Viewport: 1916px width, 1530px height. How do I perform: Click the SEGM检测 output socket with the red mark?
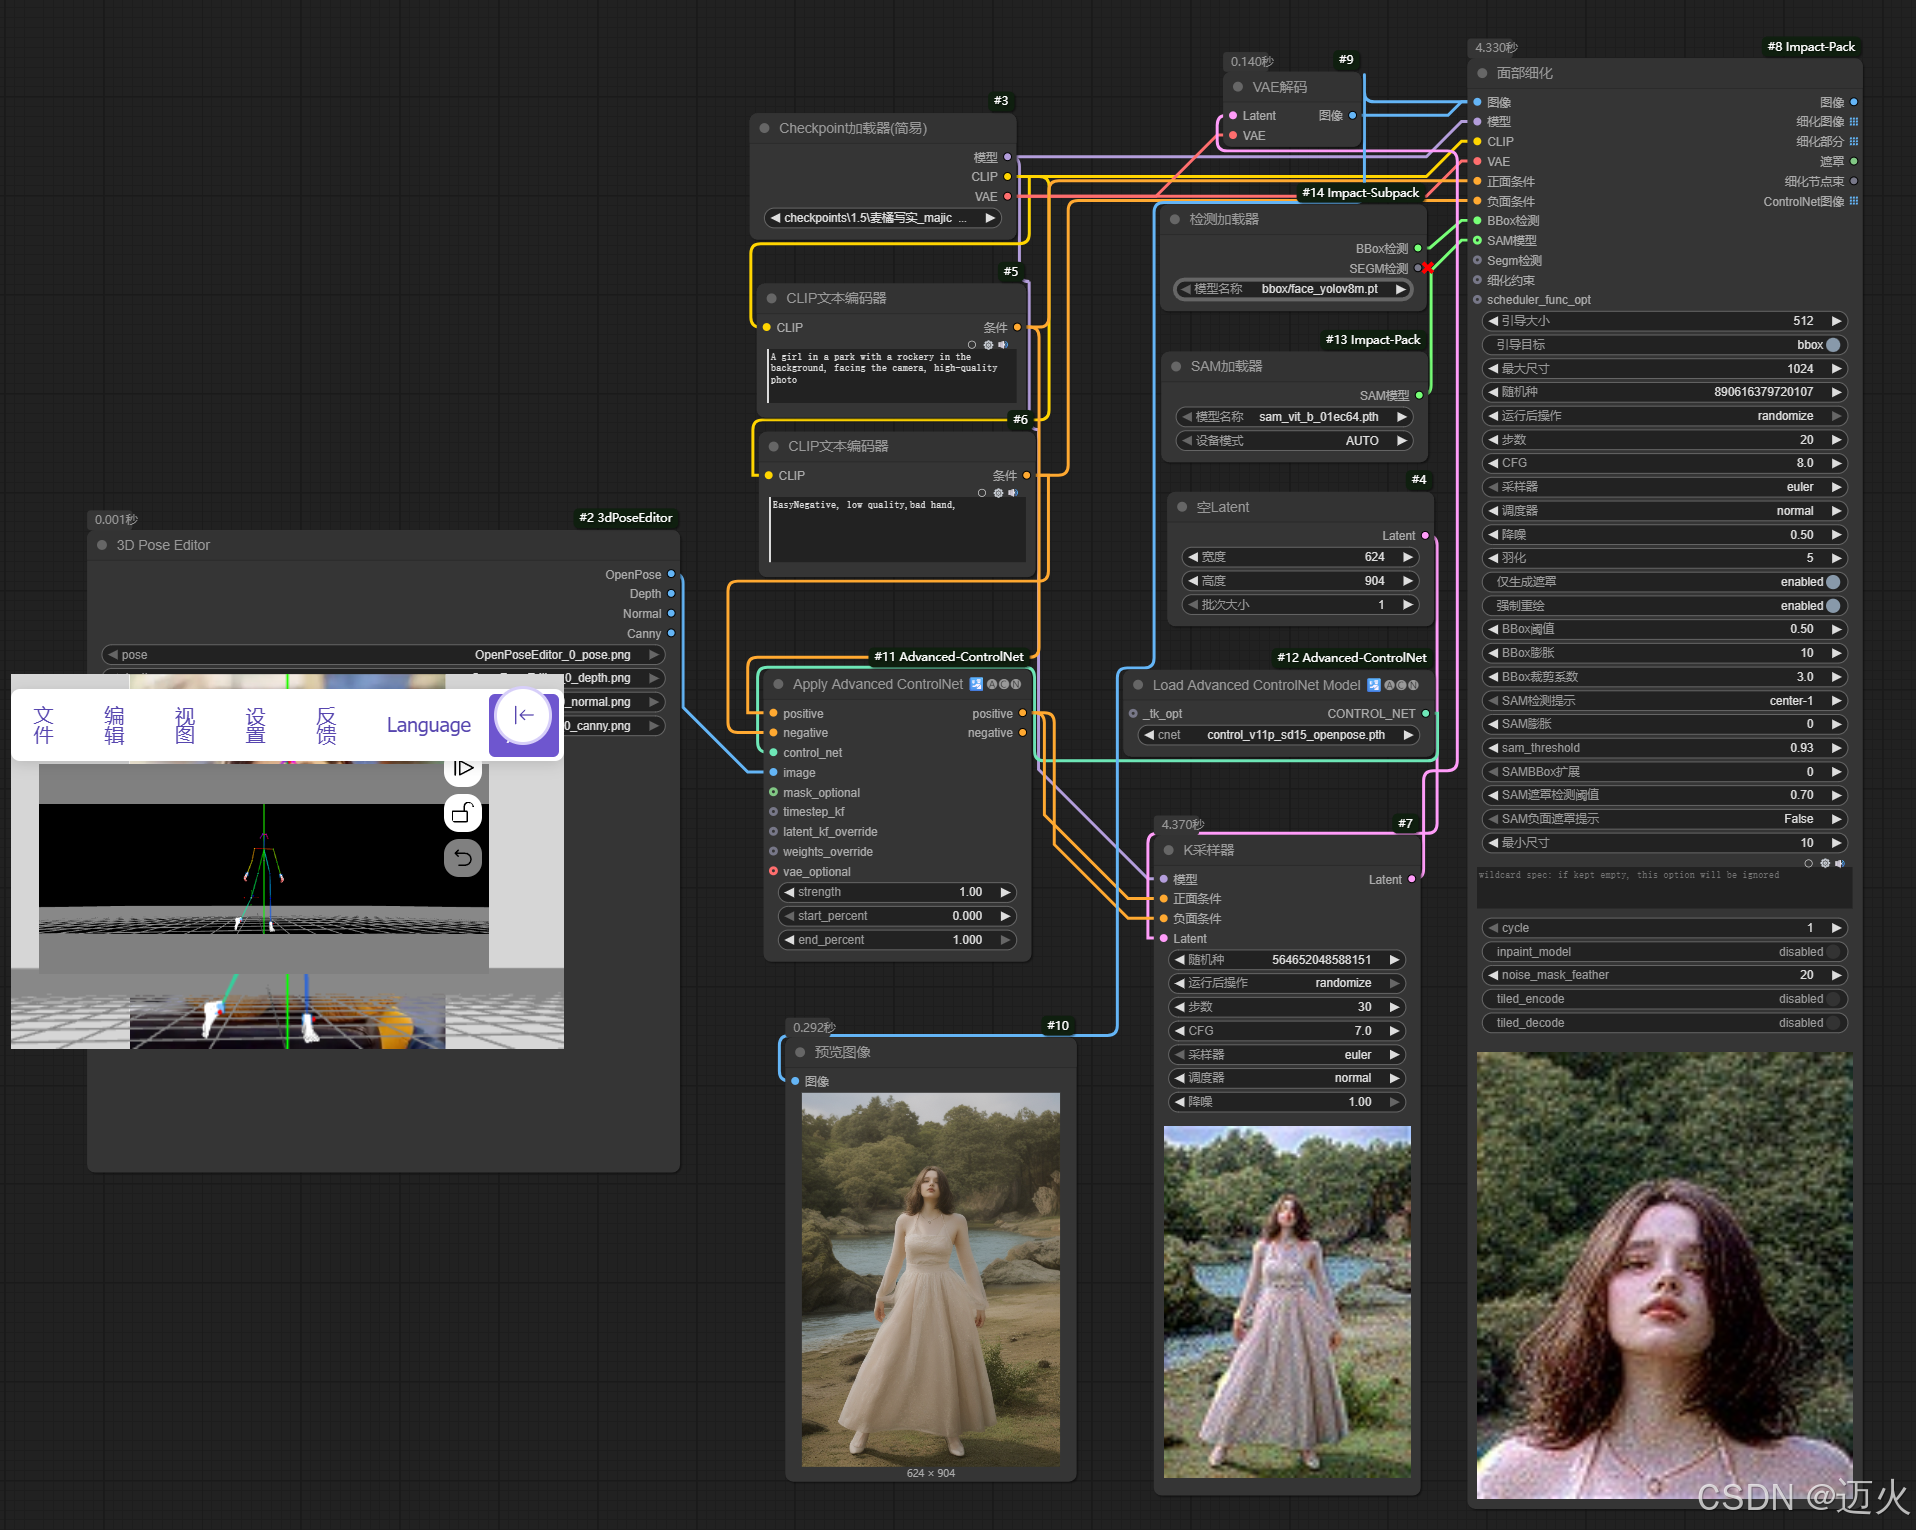[x=1418, y=268]
